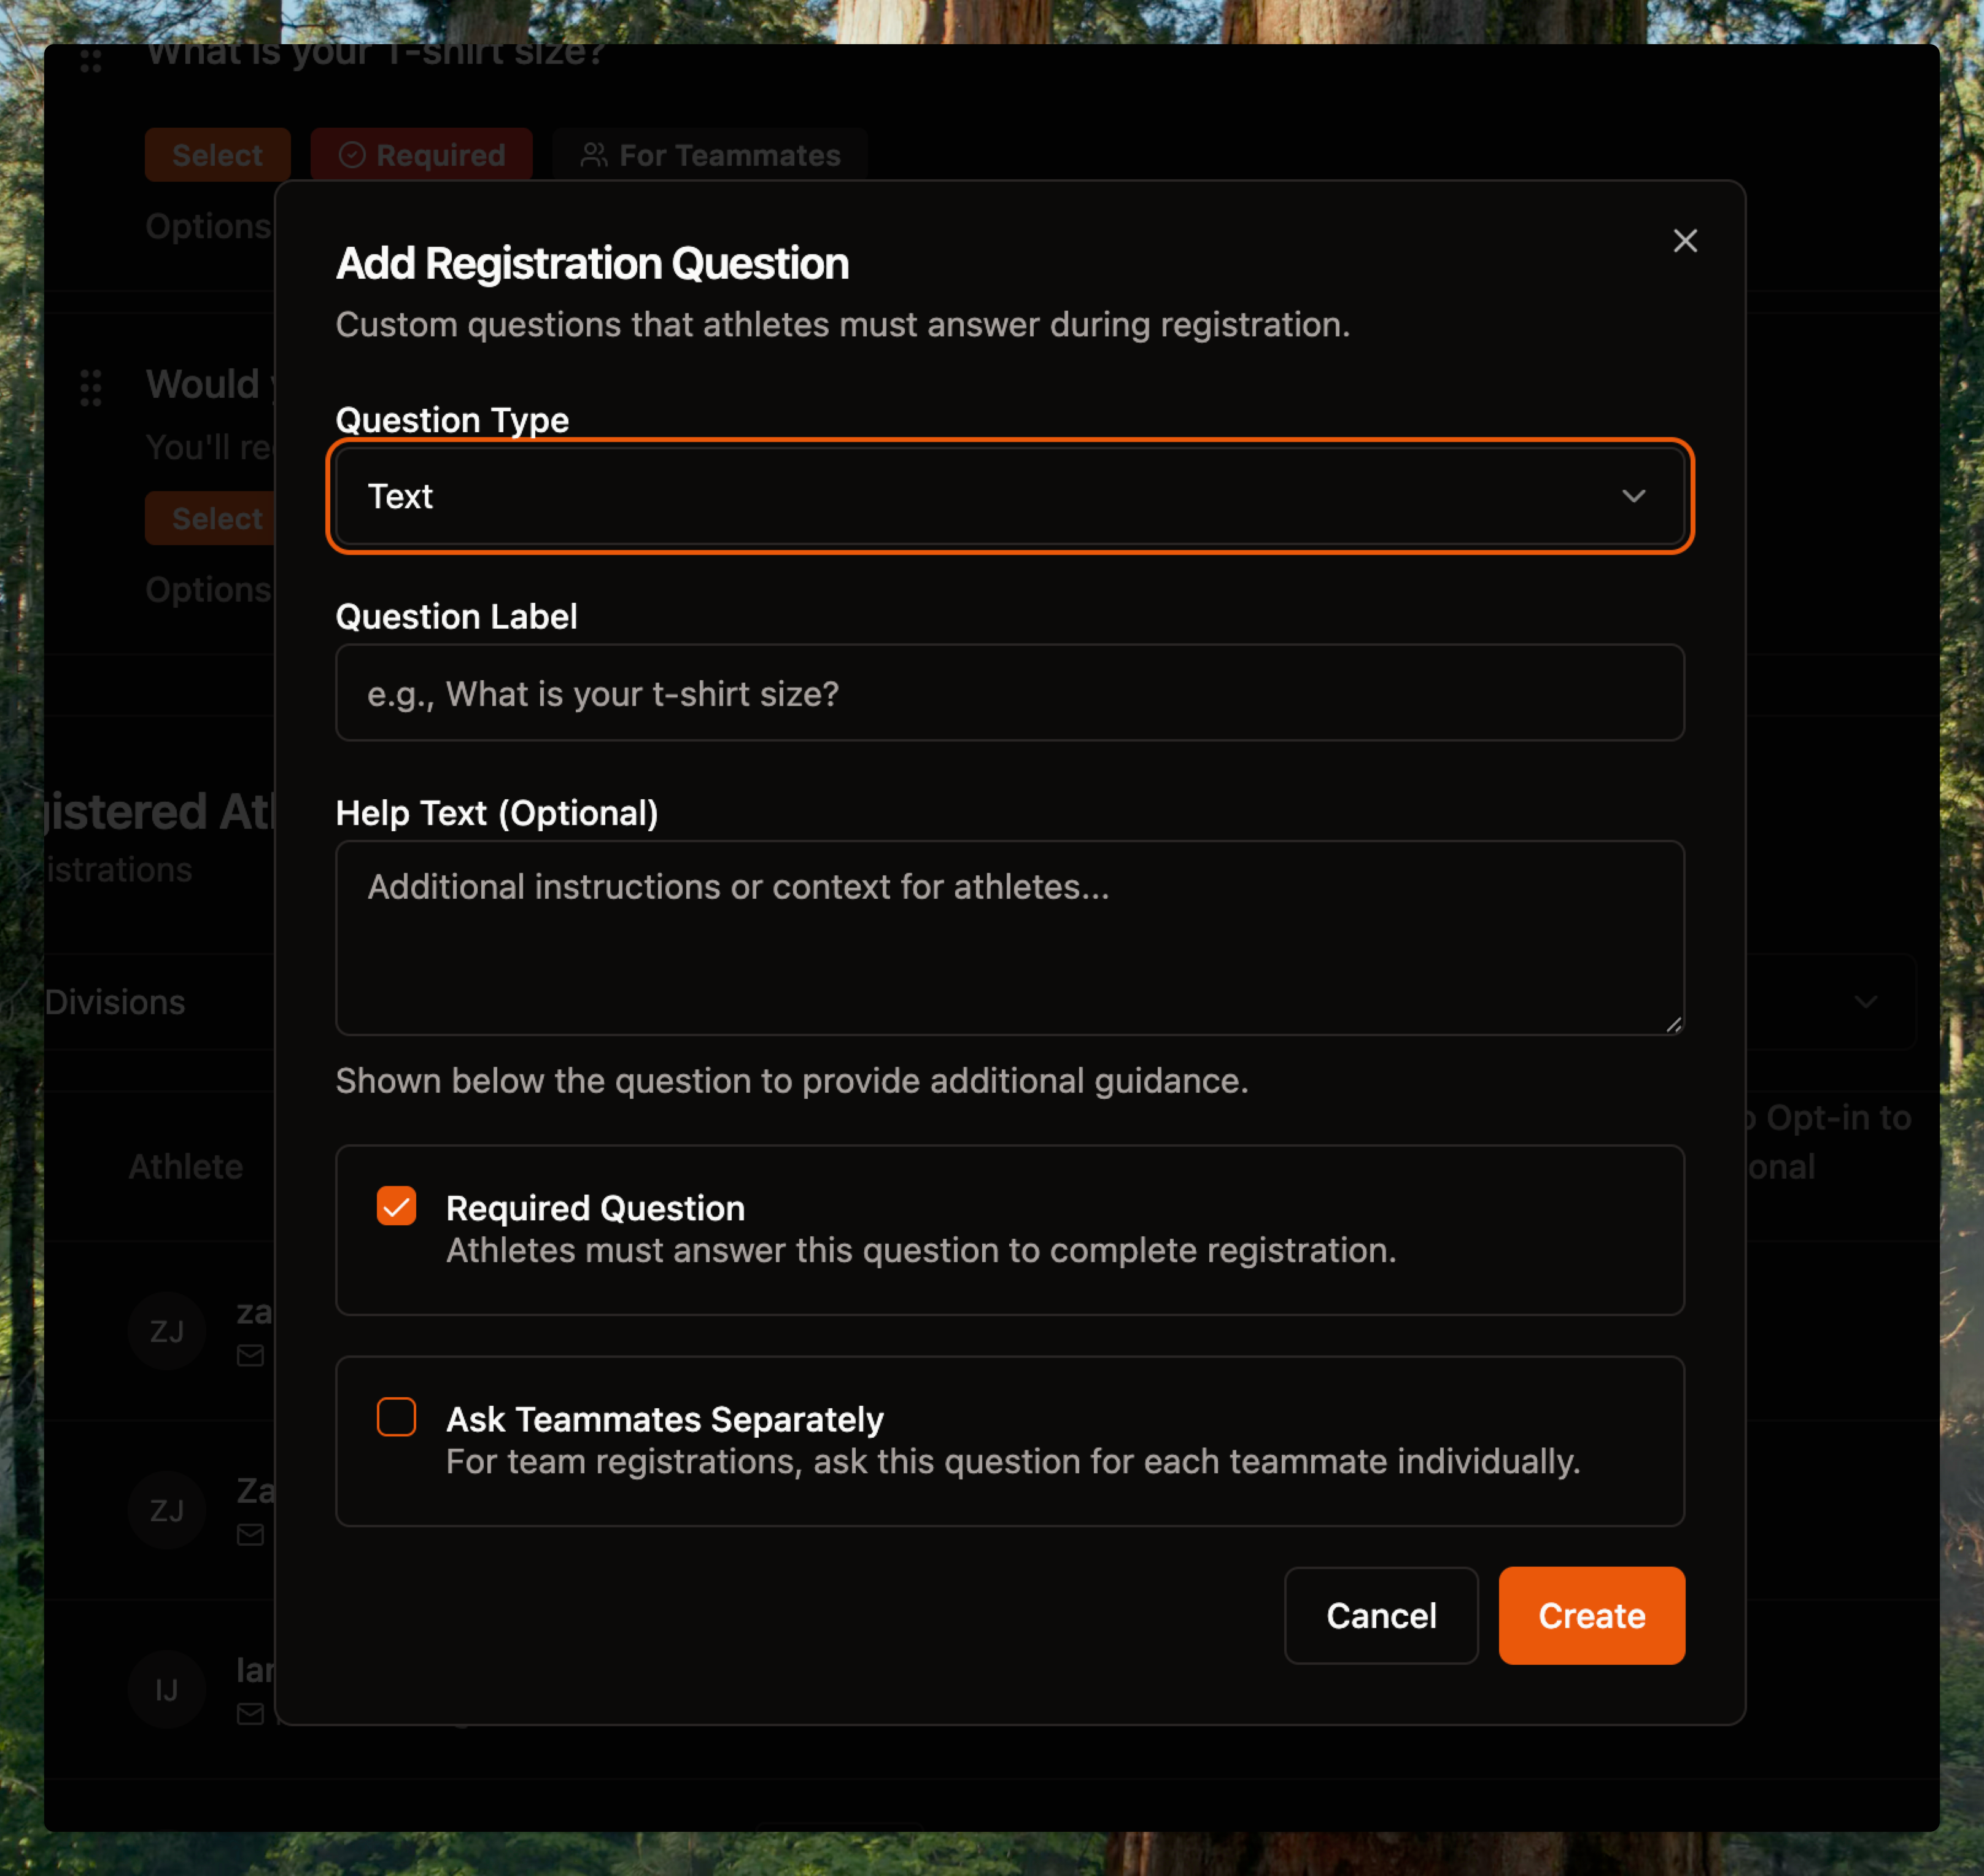Click the Athlete column header
The image size is (1984, 1876).
point(186,1166)
